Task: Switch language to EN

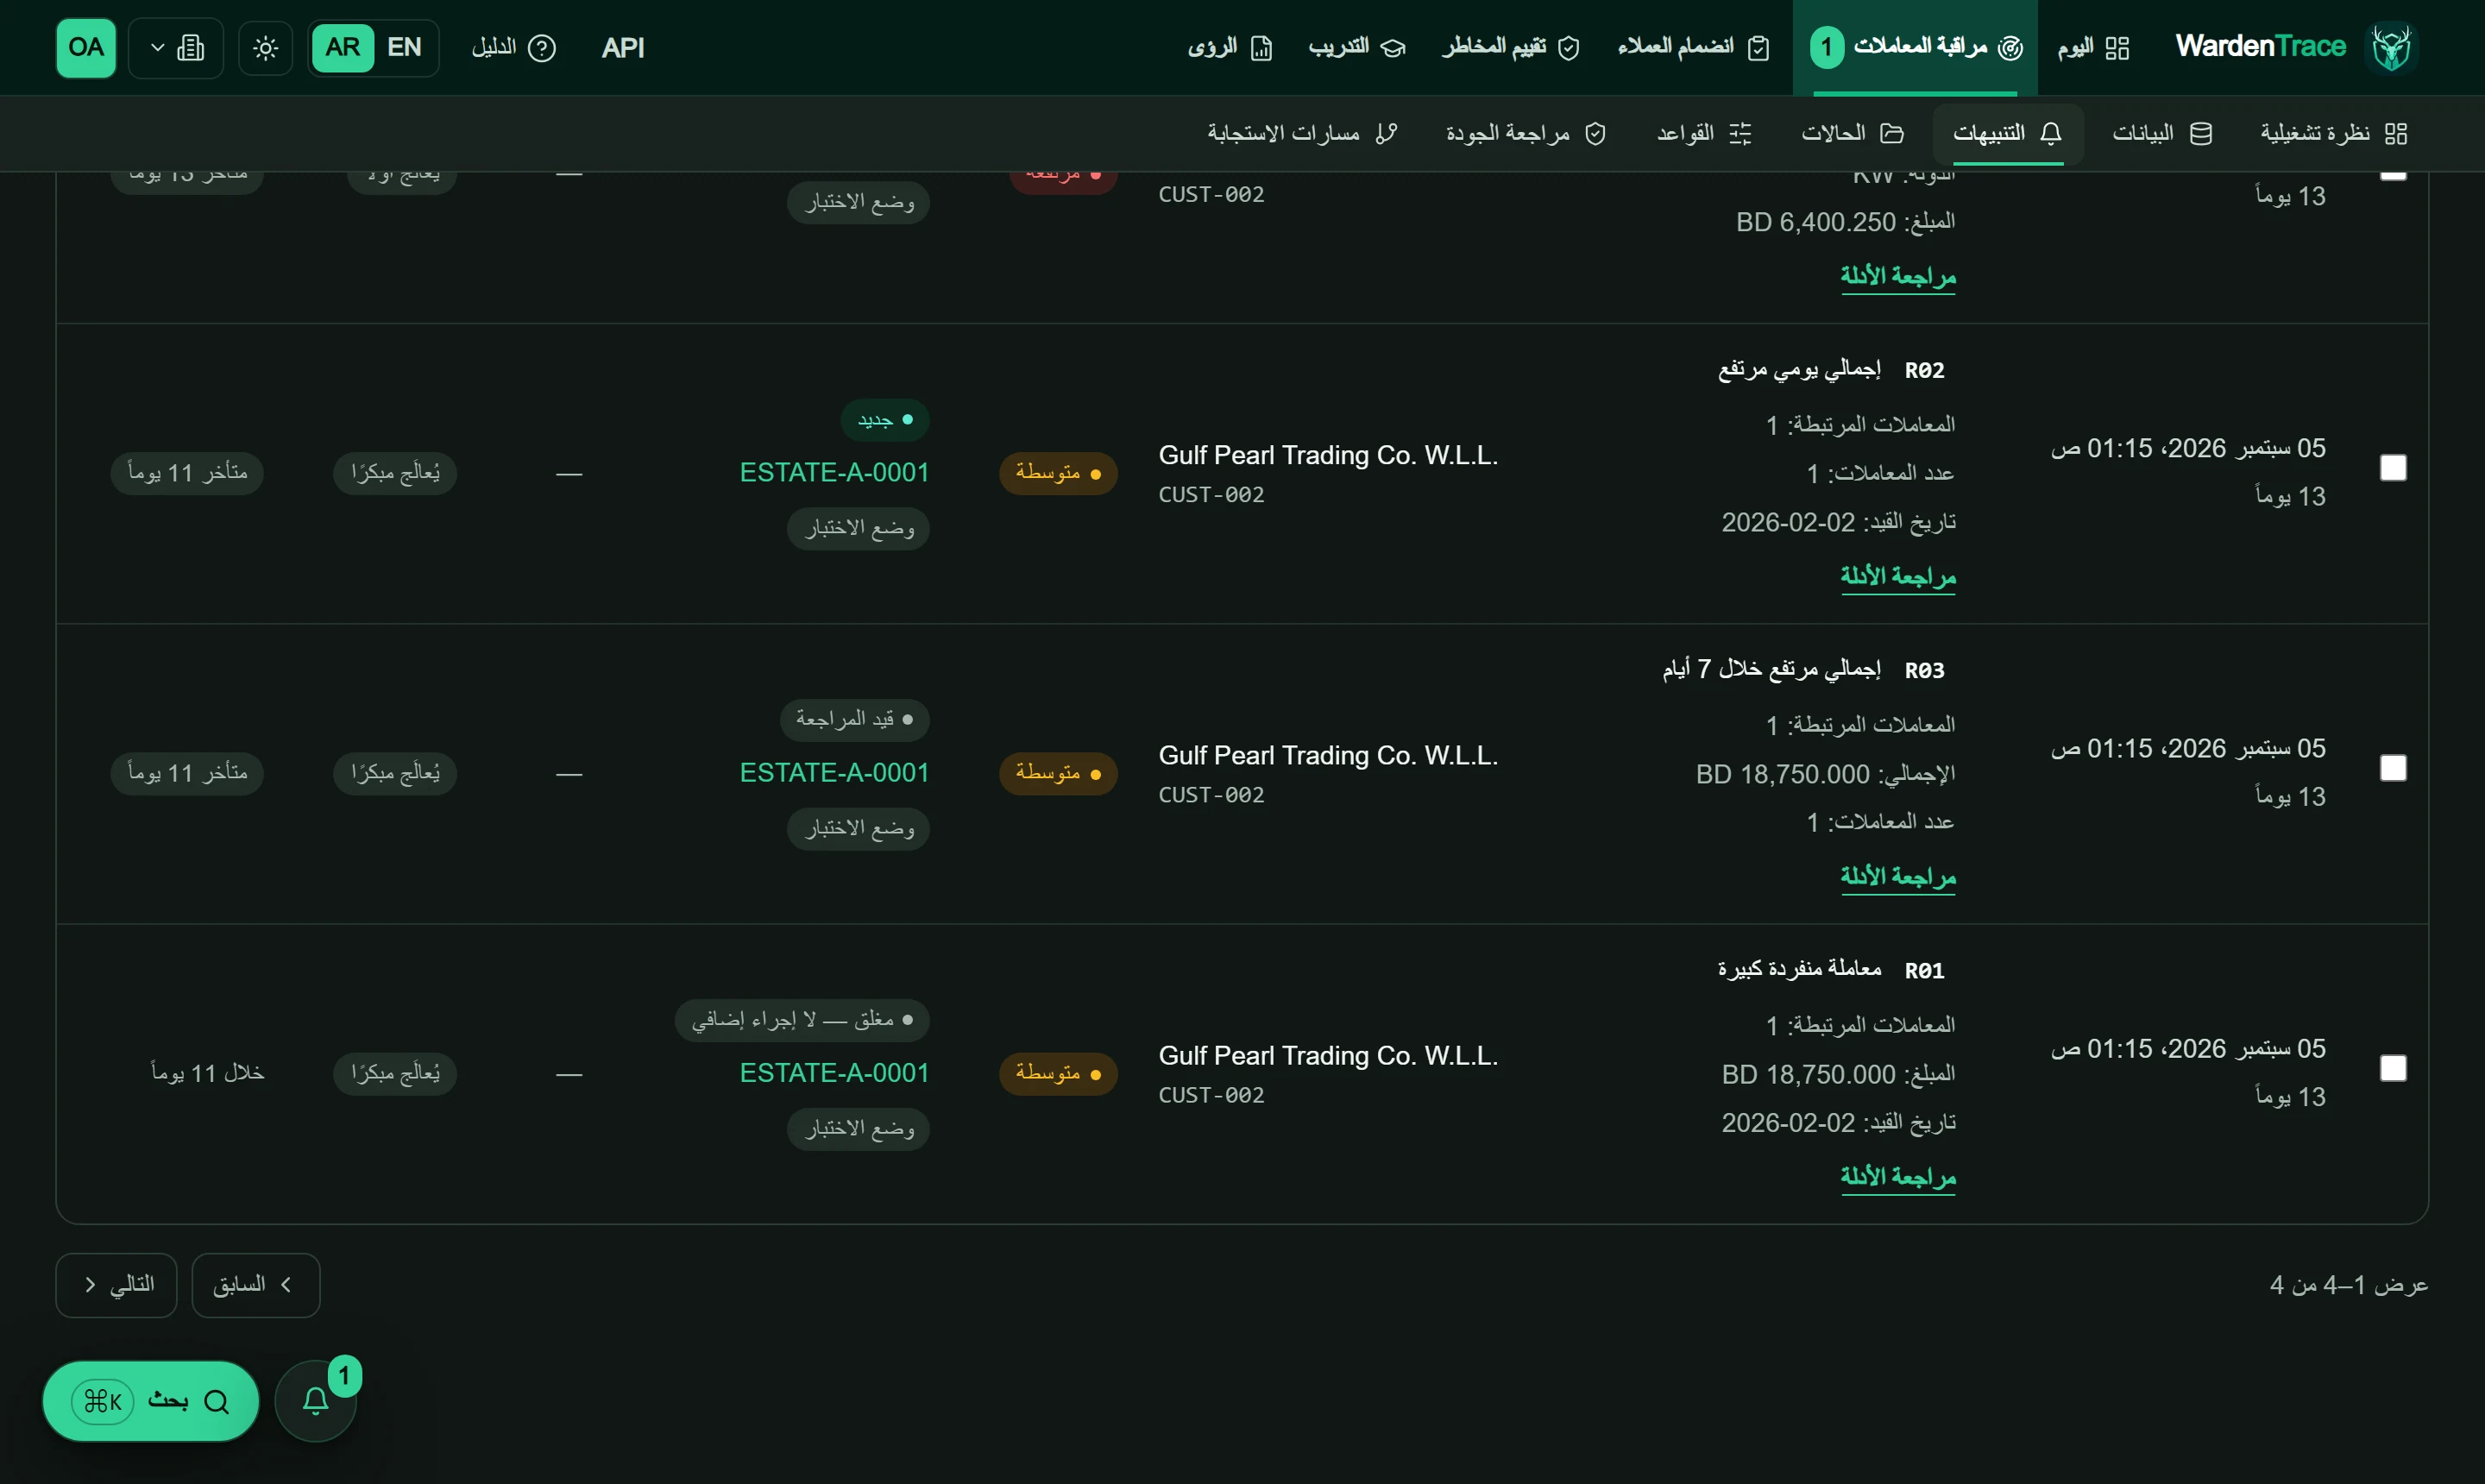Action: (404, 48)
